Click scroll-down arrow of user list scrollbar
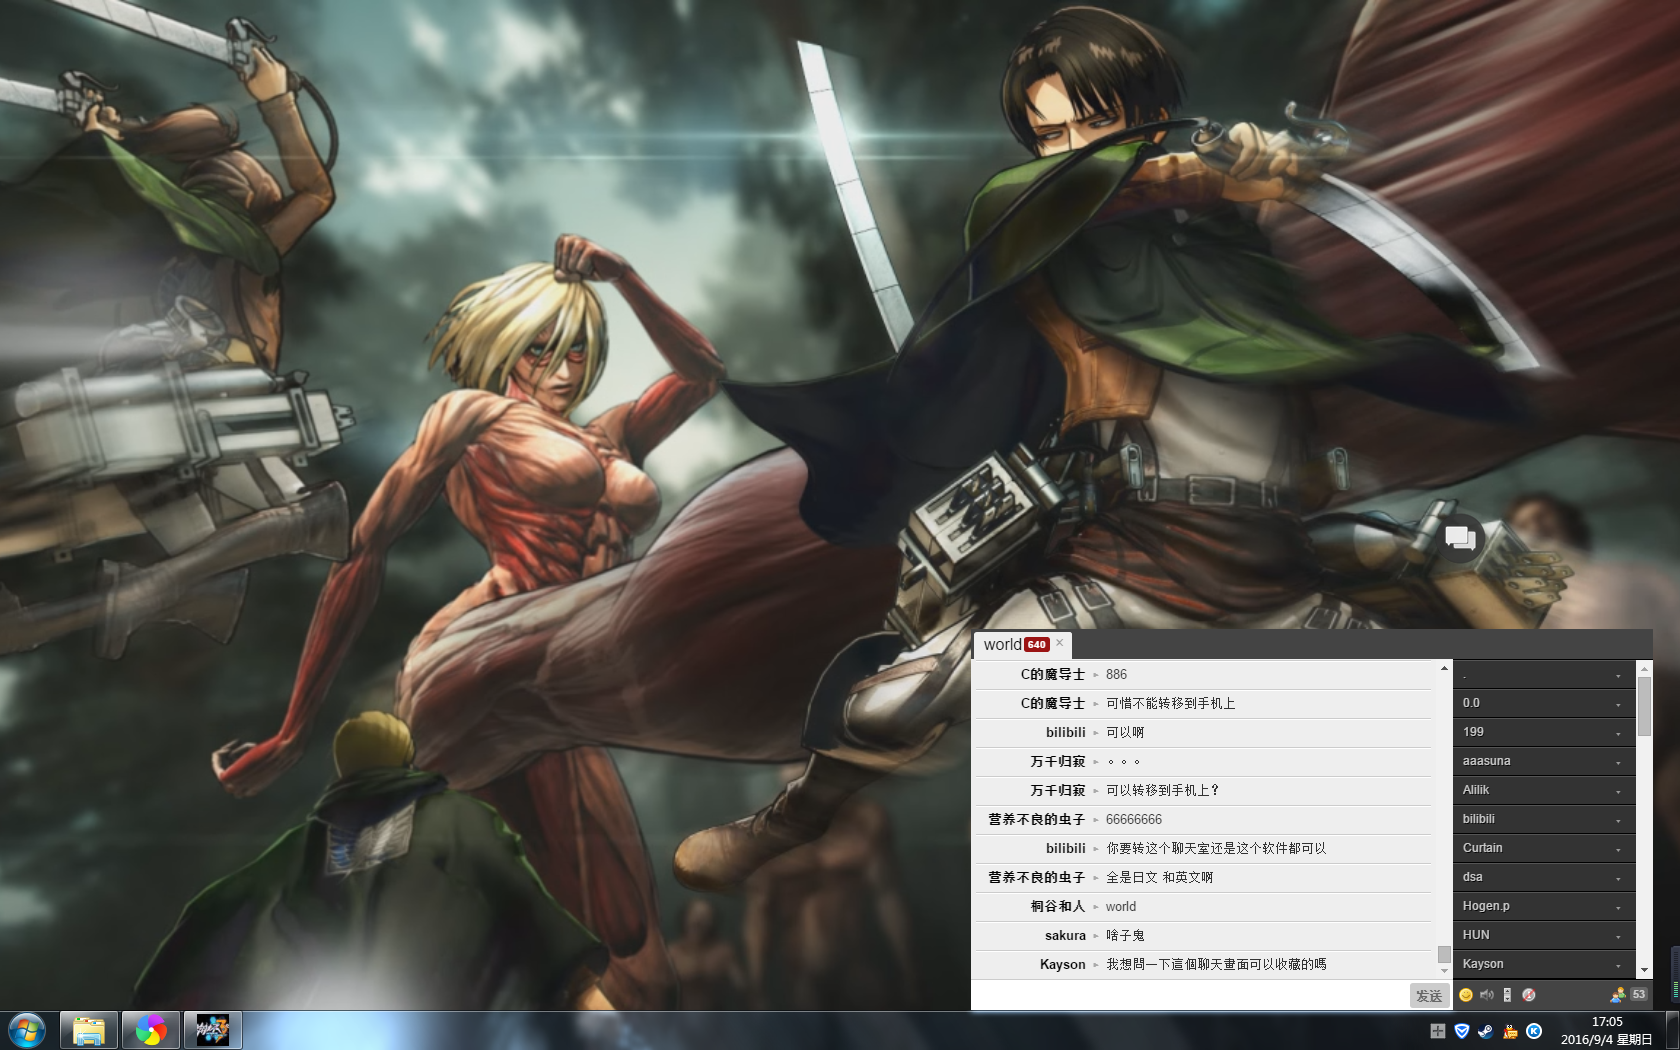This screenshot has width=1680, height=1050. (1644, 970)
